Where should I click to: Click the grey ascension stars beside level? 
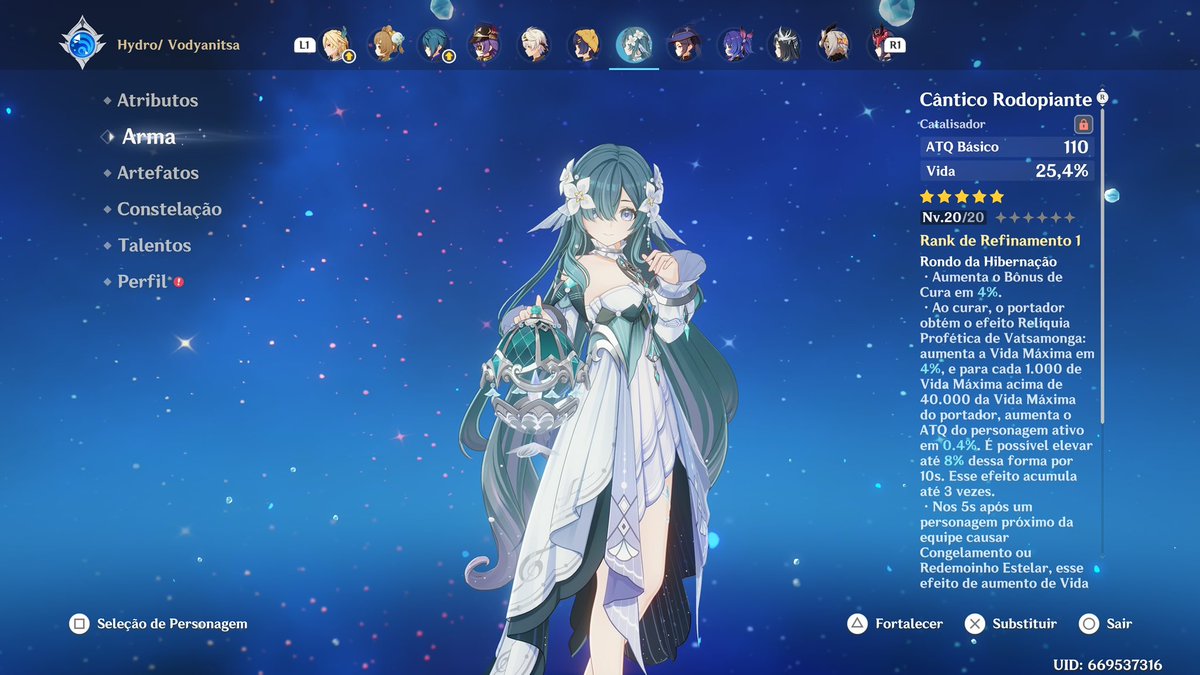(1036, 217)
